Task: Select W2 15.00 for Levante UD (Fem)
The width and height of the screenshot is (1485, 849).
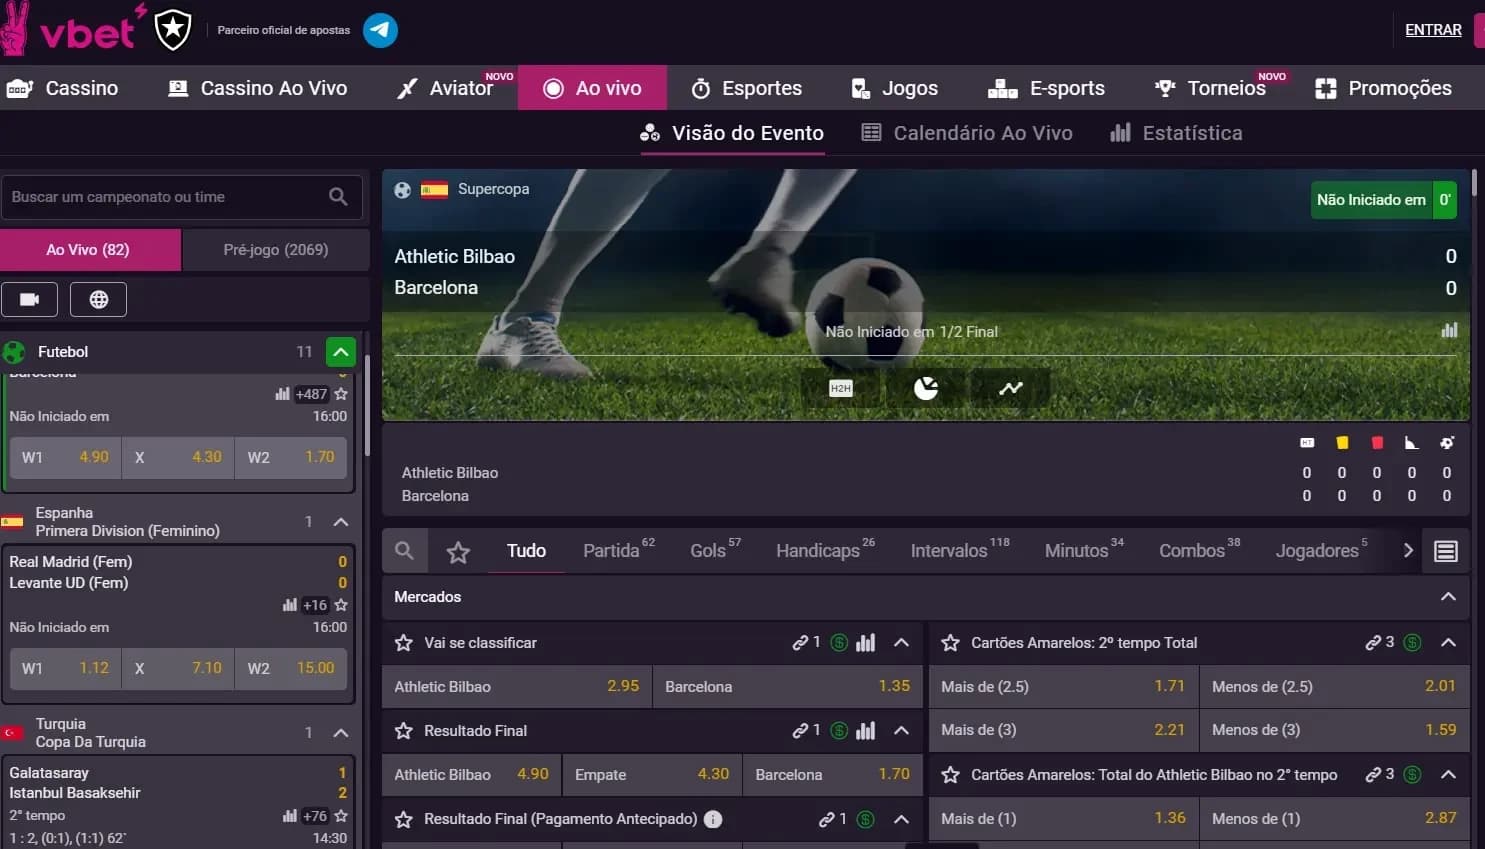Action: click(291, 668)
